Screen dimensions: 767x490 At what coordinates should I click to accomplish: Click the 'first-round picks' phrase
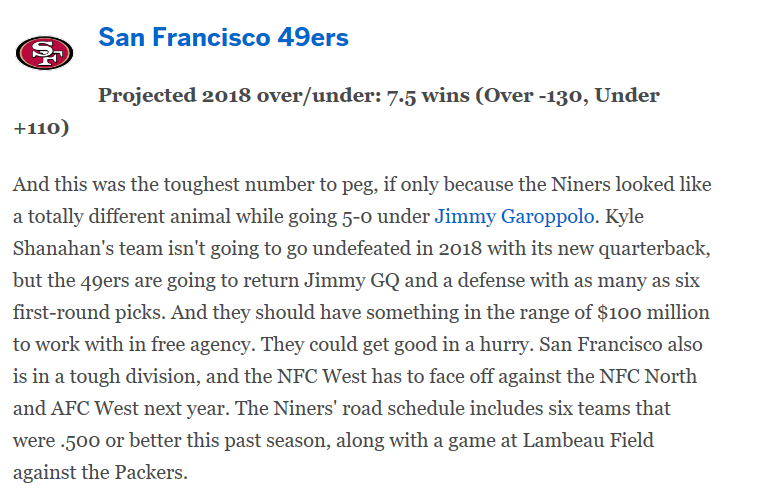tap(89, 312)
